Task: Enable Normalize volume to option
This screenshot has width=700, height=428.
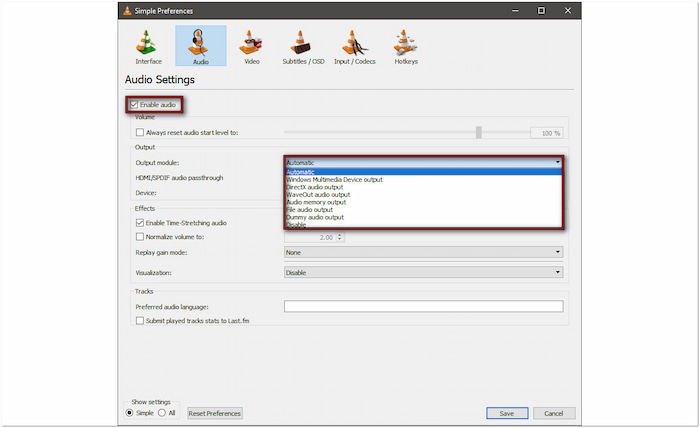Action: point(140,237)
